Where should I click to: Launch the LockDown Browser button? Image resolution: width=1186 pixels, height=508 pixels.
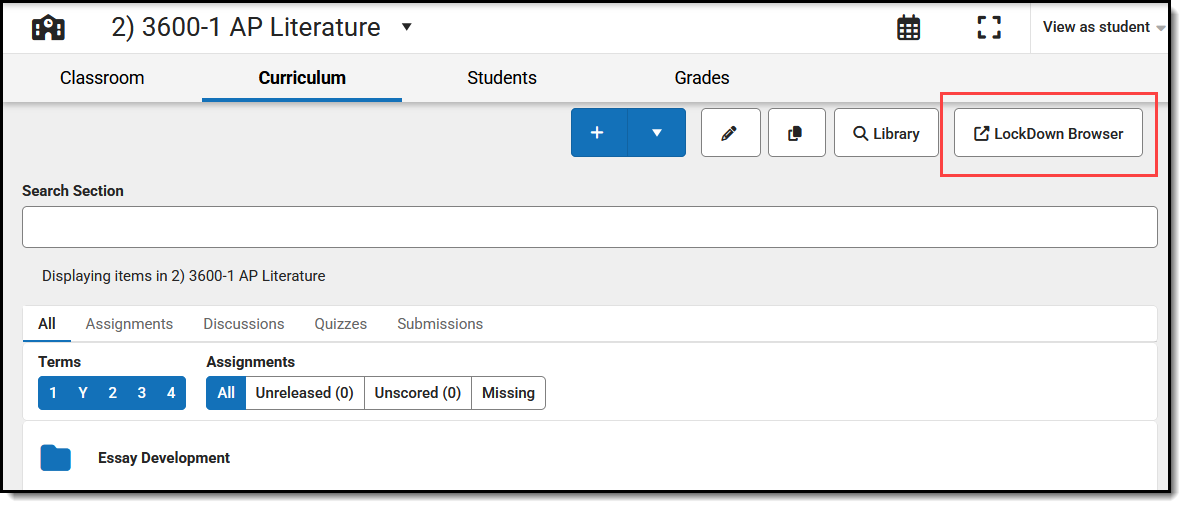coord(1048,133)
